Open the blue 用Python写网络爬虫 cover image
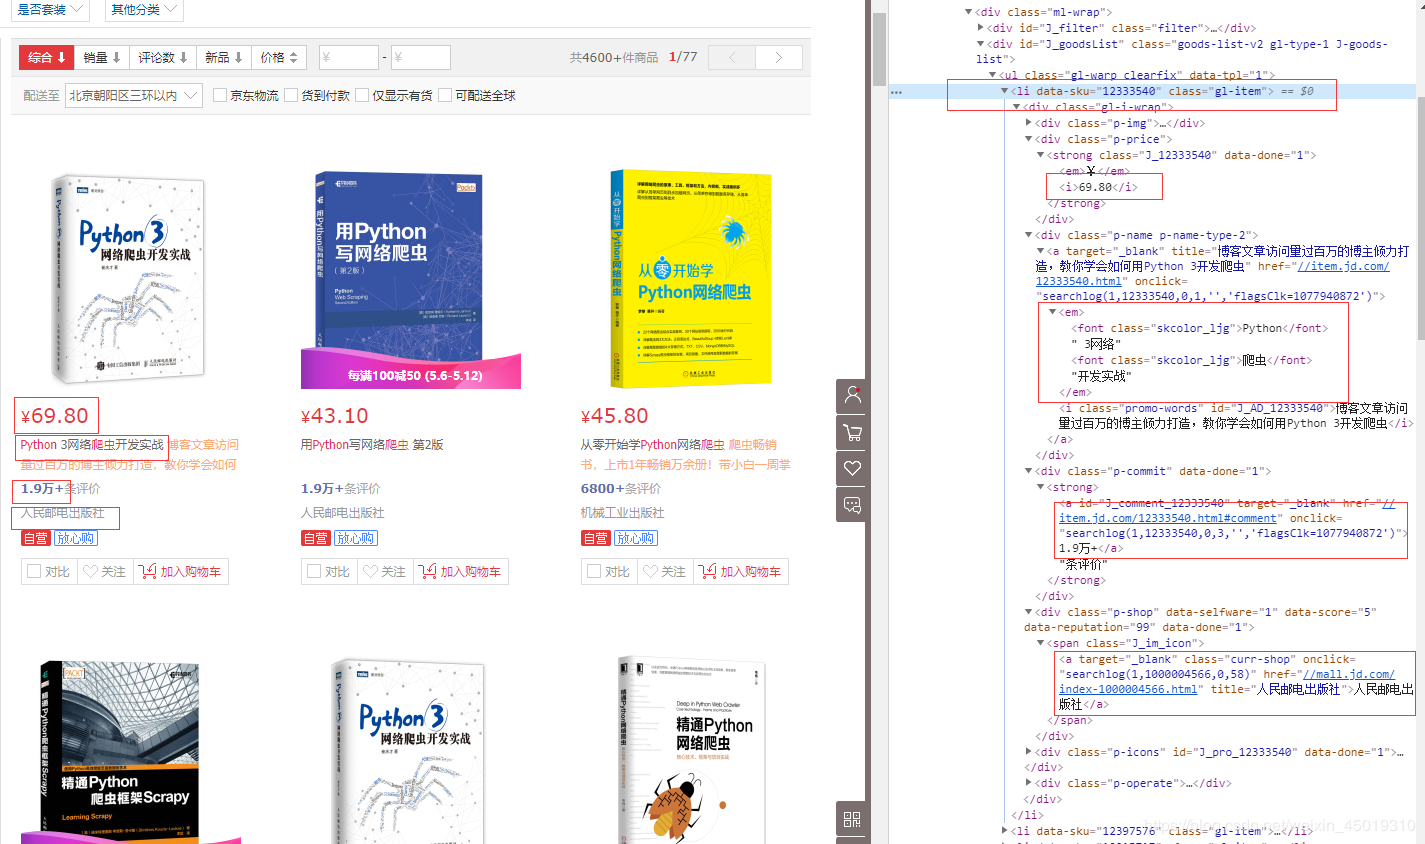The height and width of the screenshot is (844, 1425). (x=411, y=280)
